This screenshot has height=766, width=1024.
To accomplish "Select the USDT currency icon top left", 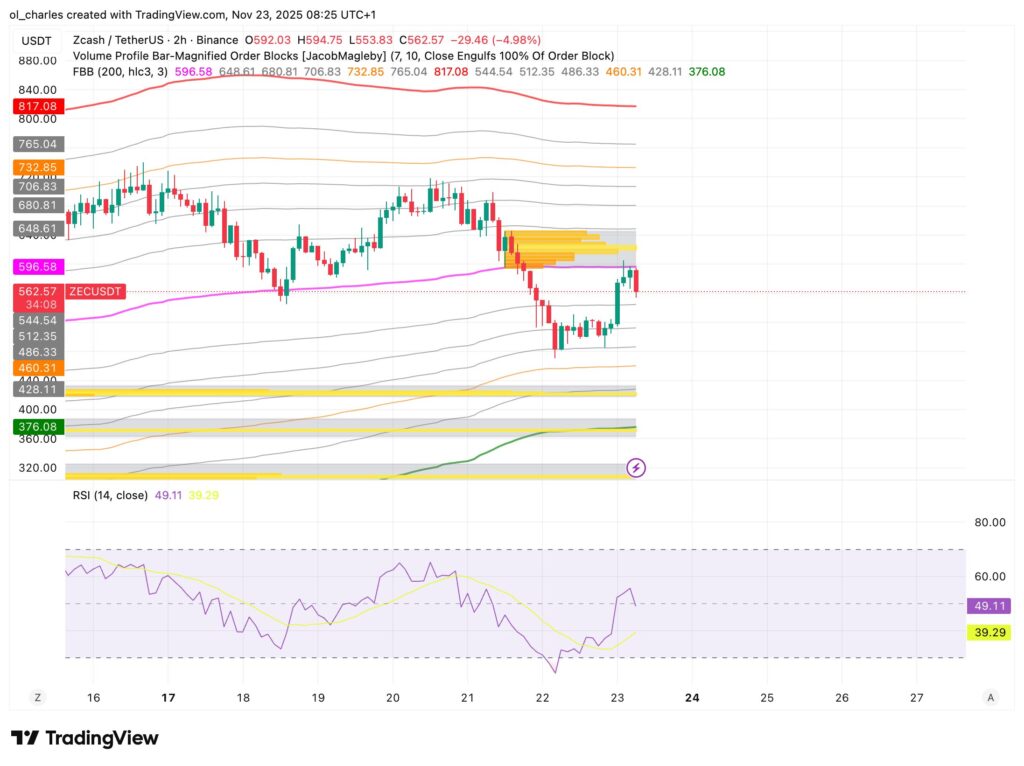I will pyautogui.click(x=36, y=41).
